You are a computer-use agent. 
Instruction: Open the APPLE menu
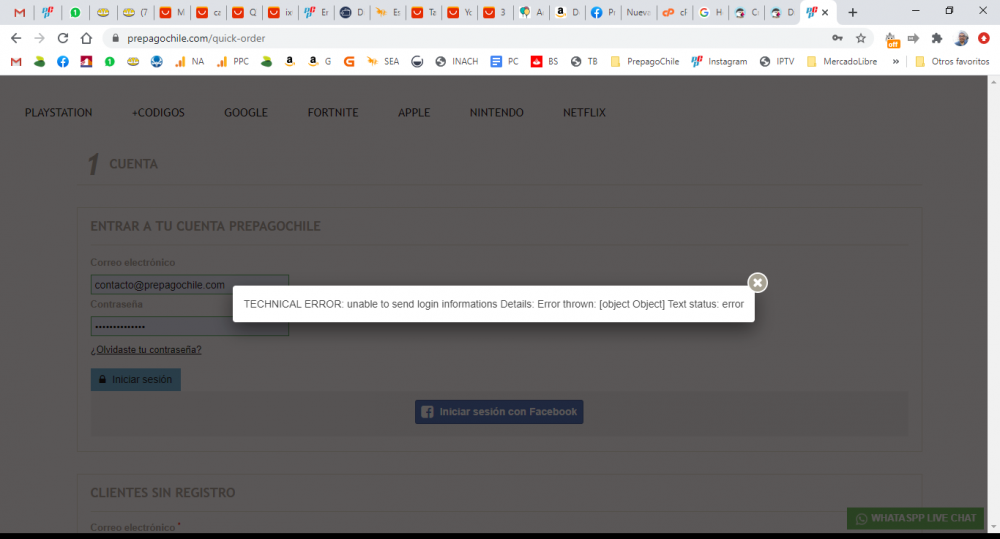[x=414, y=113]
